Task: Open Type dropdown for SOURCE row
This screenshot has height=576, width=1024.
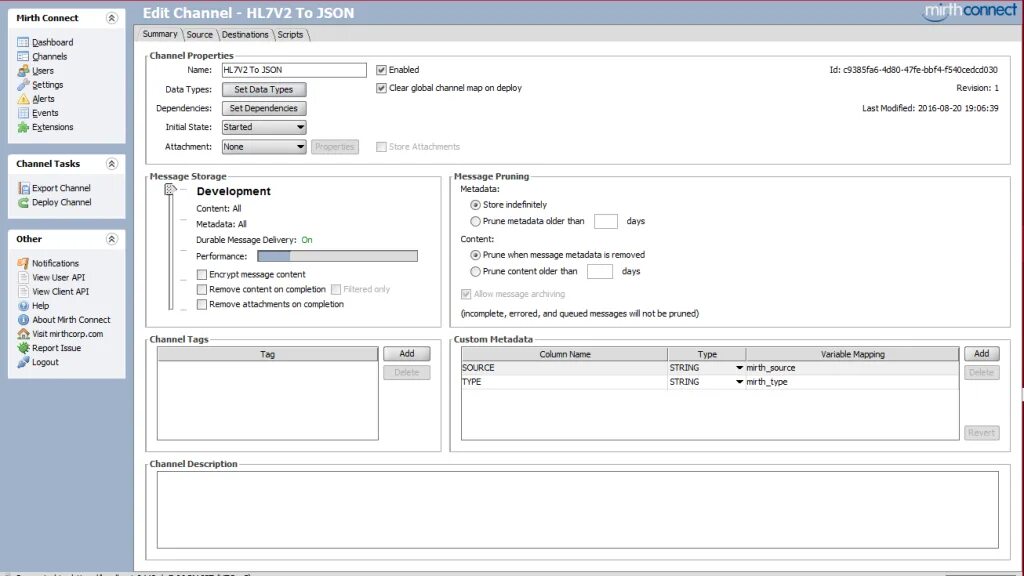Action: click(x=739, y=368)
